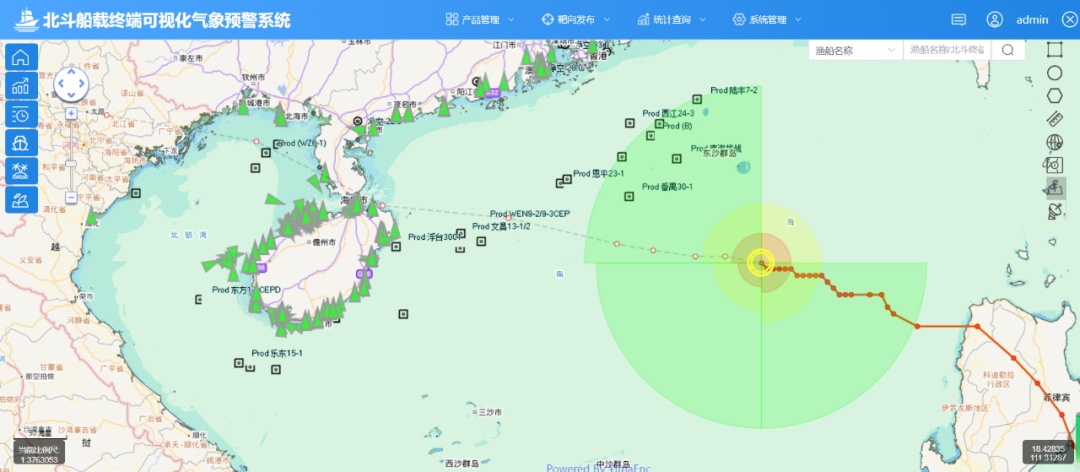Open the 统计查询 menu

pos(672,19)
